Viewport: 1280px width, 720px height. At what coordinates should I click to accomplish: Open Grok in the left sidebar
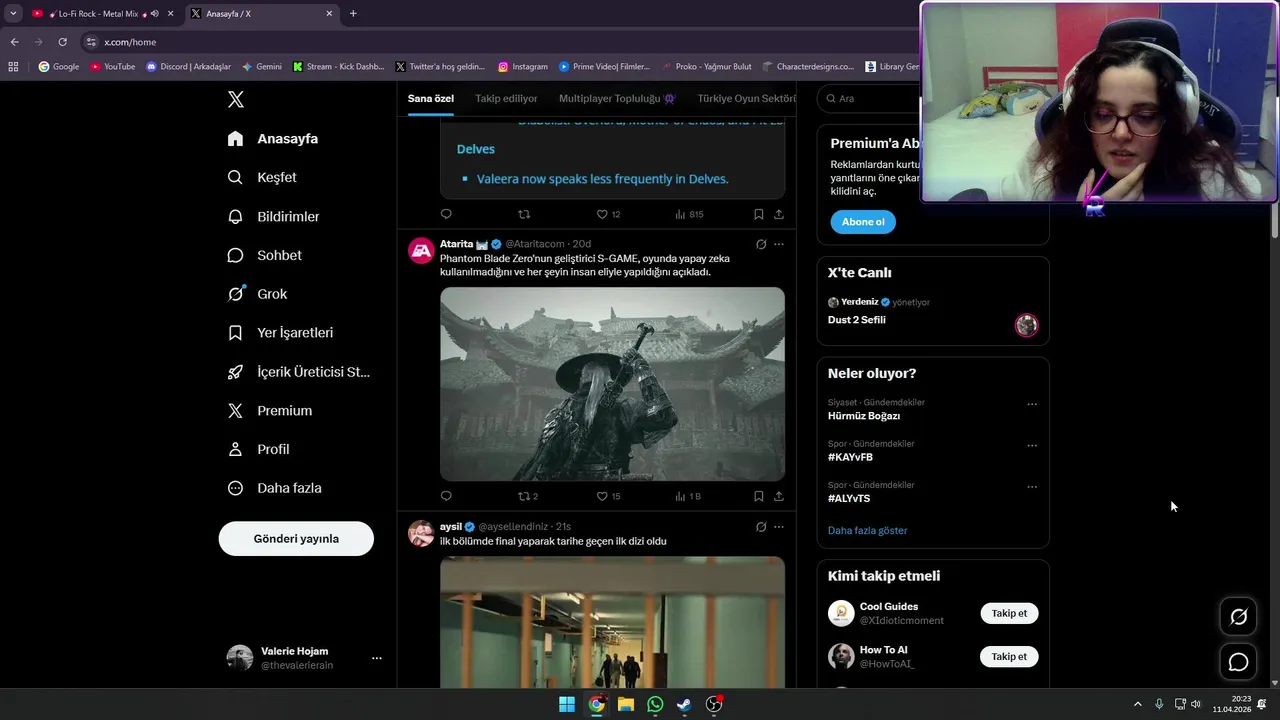(x=258, y=294)
